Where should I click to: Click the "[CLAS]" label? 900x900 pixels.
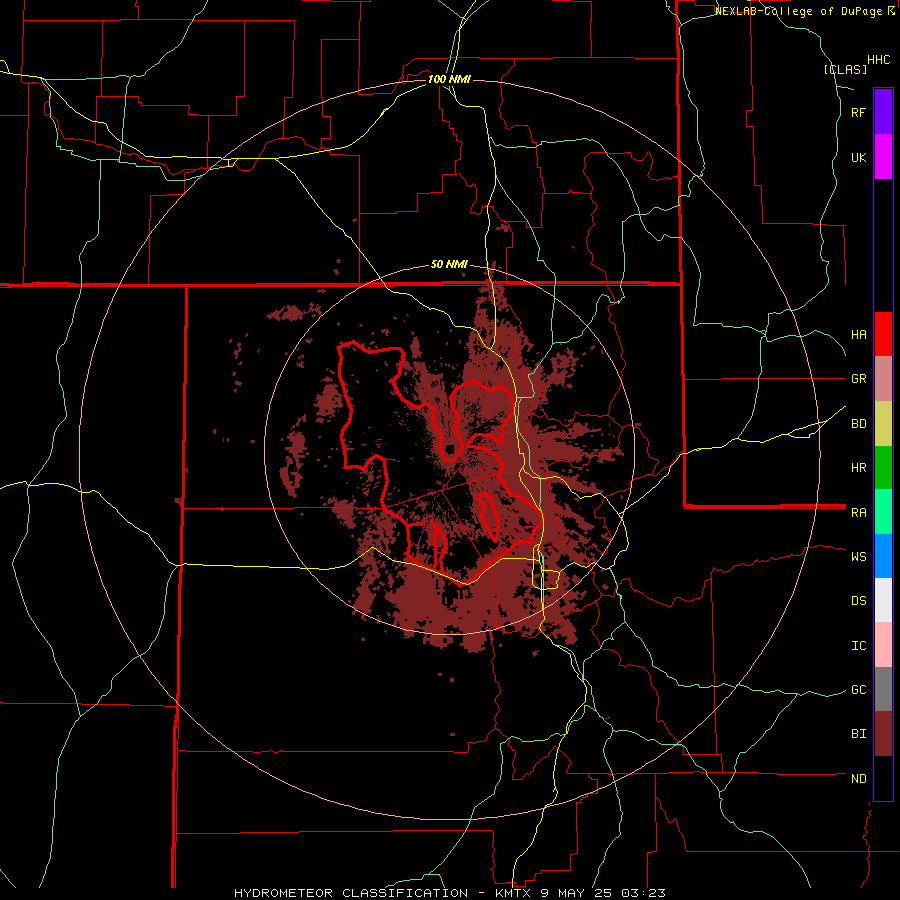tap(845, 70)
